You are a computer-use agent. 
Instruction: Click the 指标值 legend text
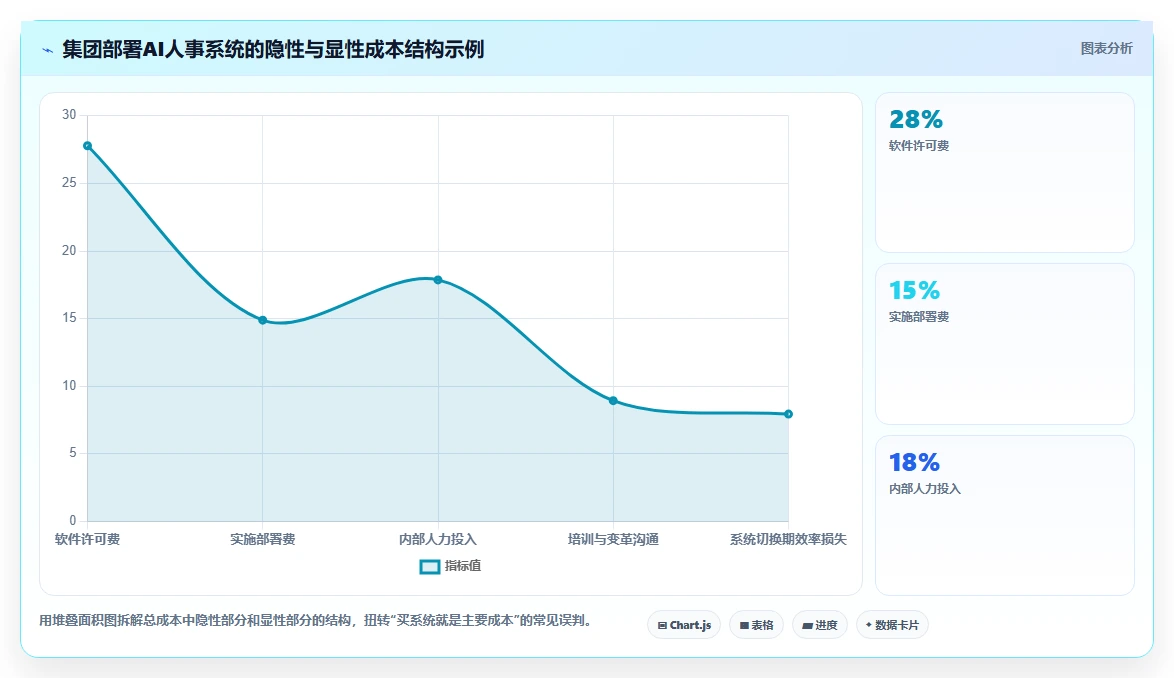click(463, 566)
